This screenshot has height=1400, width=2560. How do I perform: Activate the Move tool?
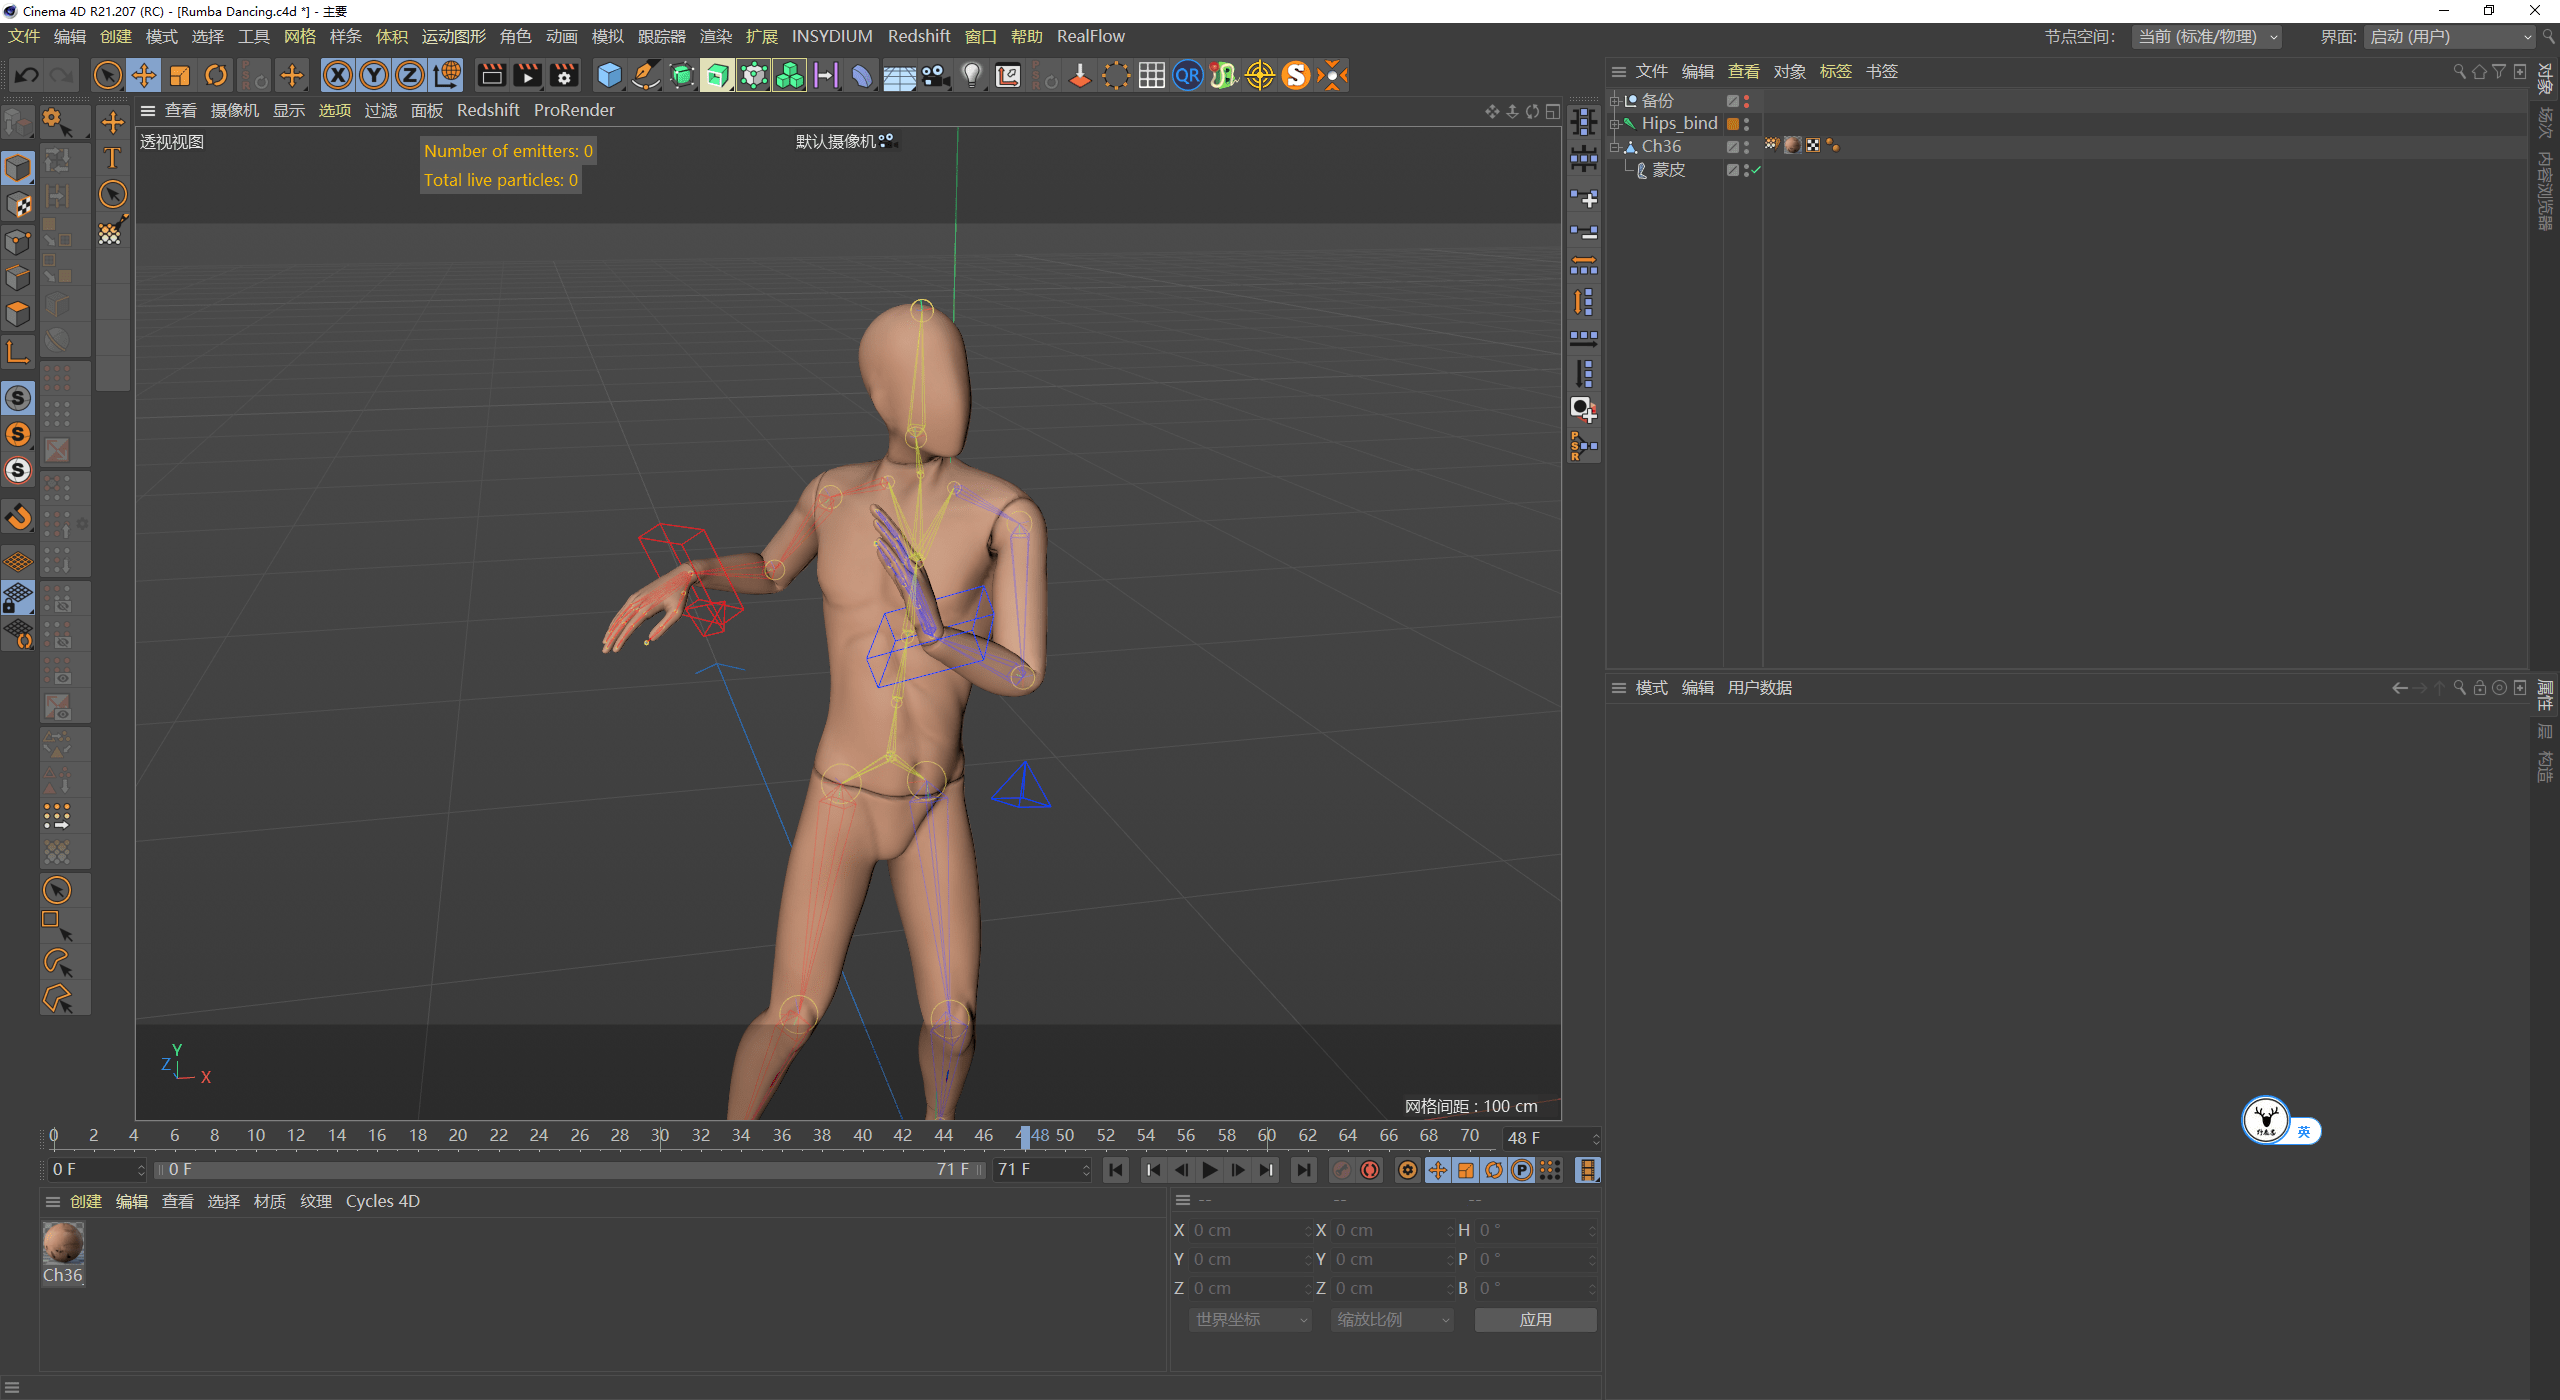click(144, 75)
